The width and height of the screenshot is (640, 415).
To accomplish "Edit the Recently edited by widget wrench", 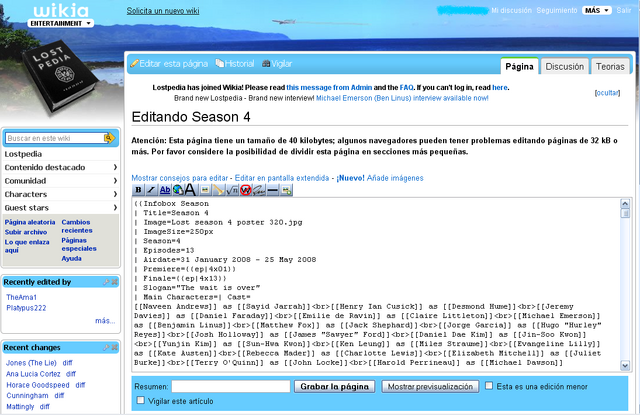I will point(106,282).
